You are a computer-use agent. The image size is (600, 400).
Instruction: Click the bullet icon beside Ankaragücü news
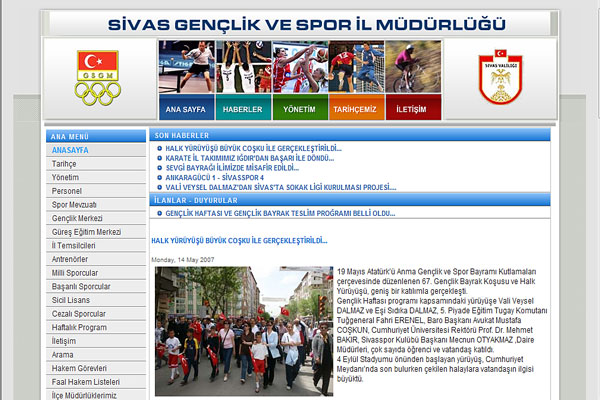coord(159,178)
